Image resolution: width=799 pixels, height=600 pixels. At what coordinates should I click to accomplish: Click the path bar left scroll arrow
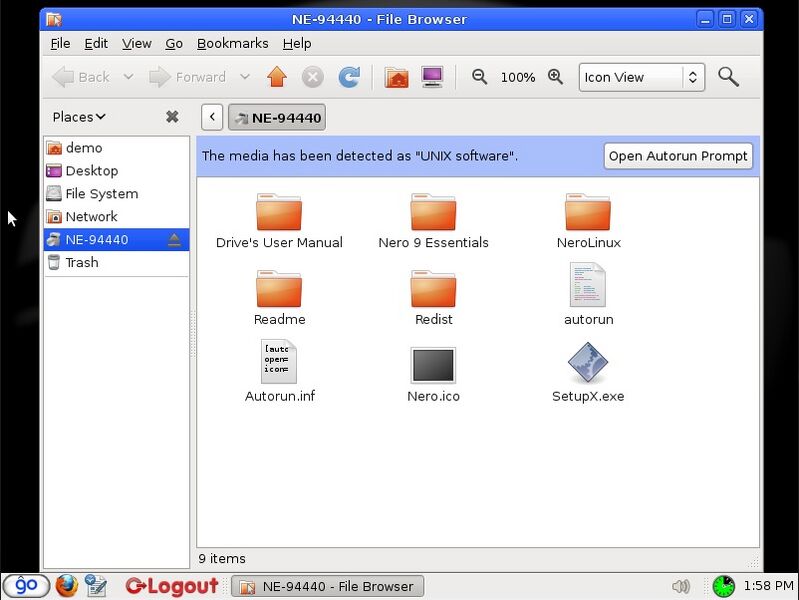click(x=212, y=118)
